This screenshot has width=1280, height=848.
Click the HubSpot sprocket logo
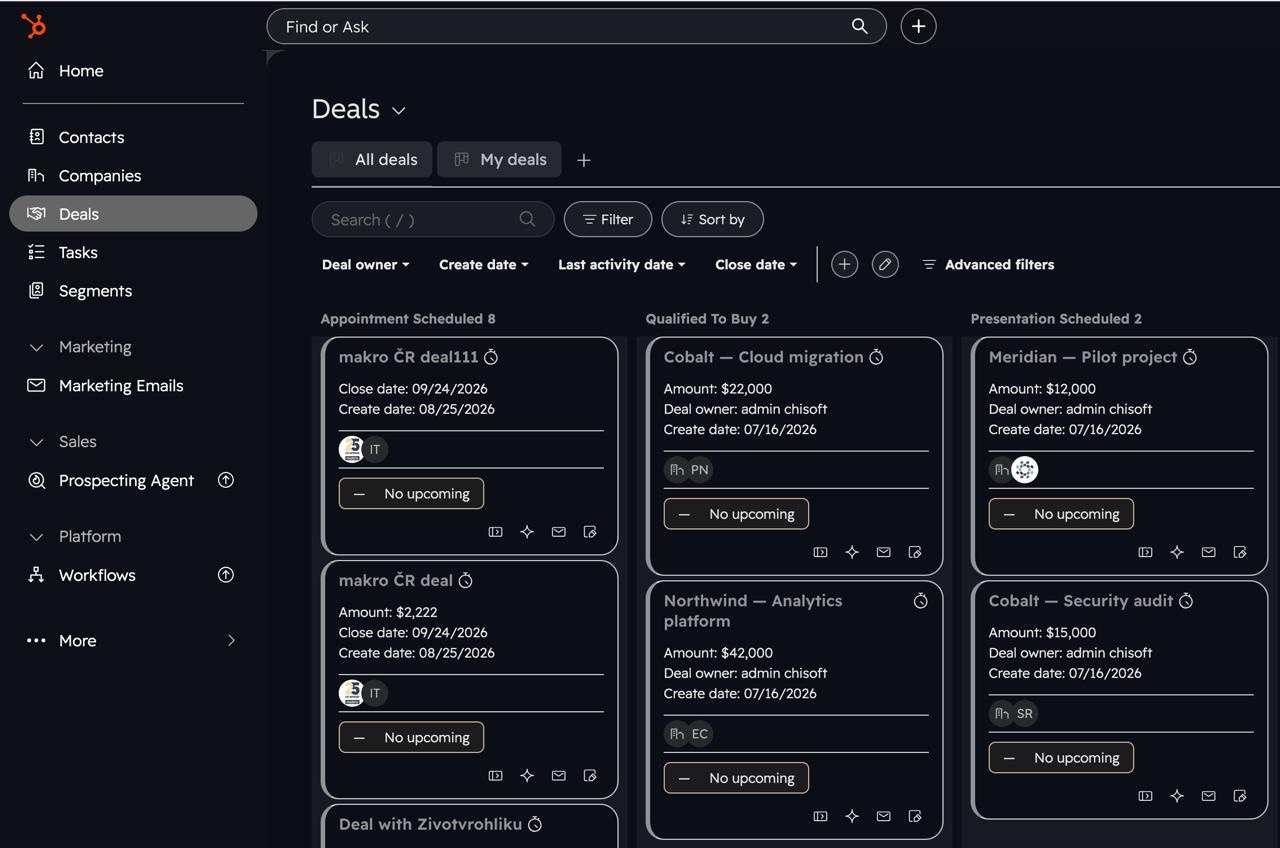pos(33,26)
